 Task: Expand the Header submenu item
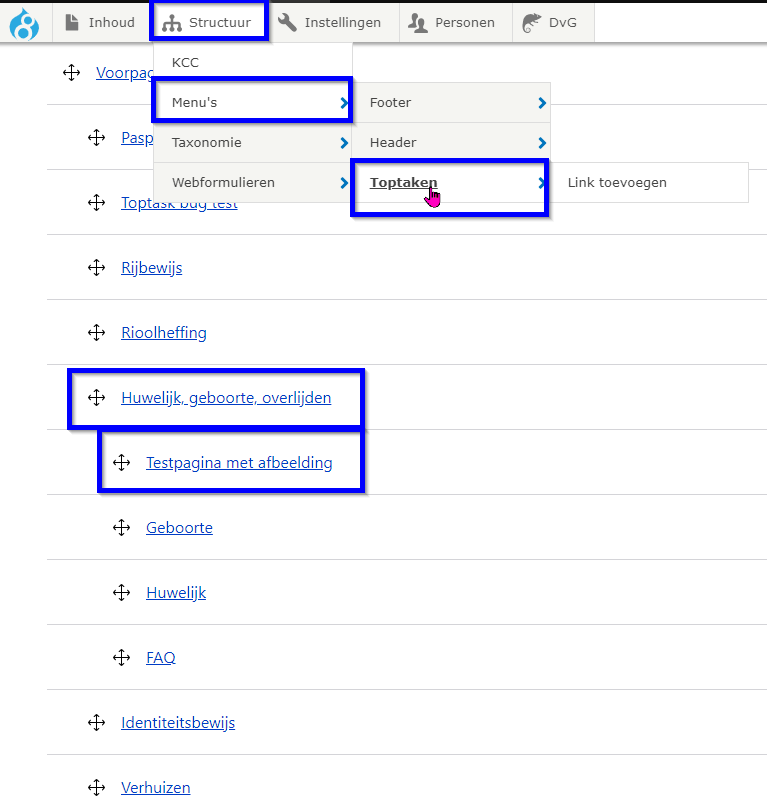tap(450, 143)
